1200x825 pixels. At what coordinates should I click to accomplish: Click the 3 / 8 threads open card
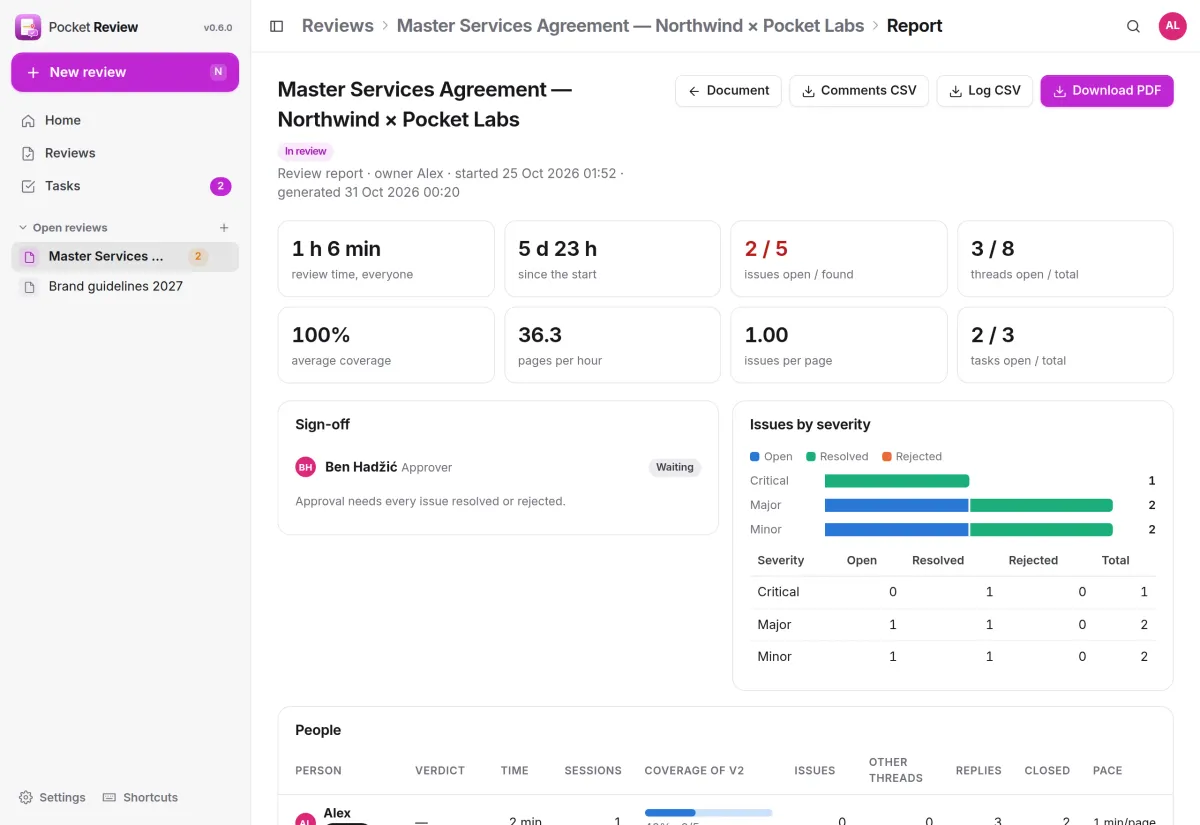tap(1065, 259)
